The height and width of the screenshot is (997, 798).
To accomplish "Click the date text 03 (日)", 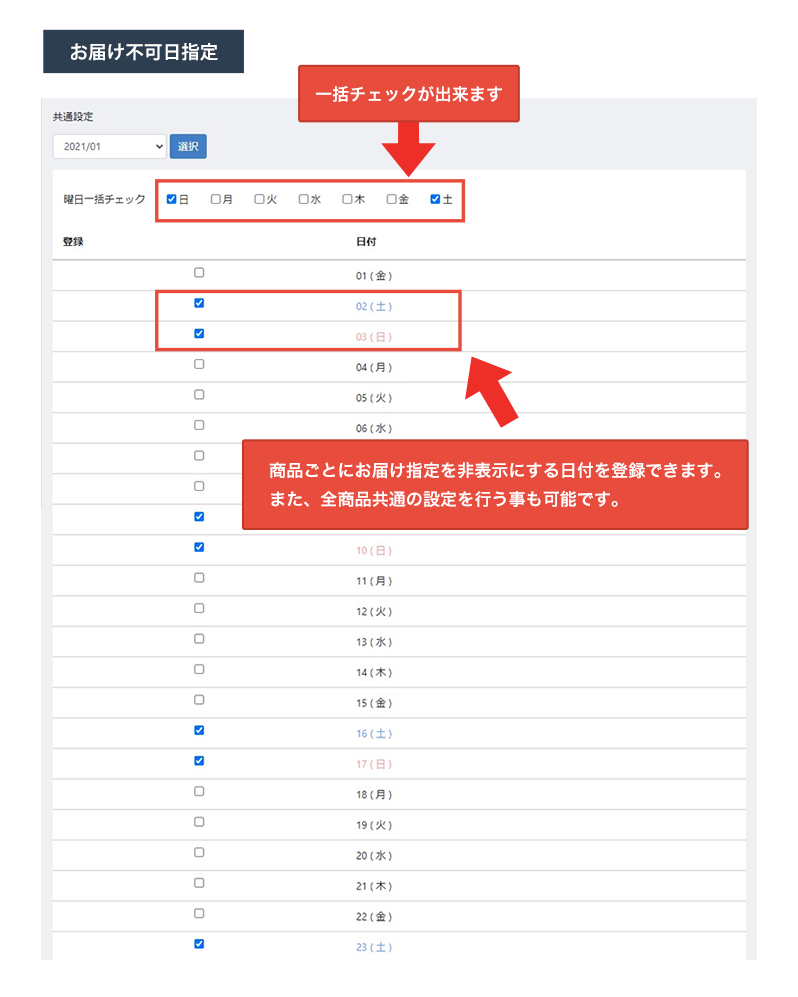I will (374, 337).
